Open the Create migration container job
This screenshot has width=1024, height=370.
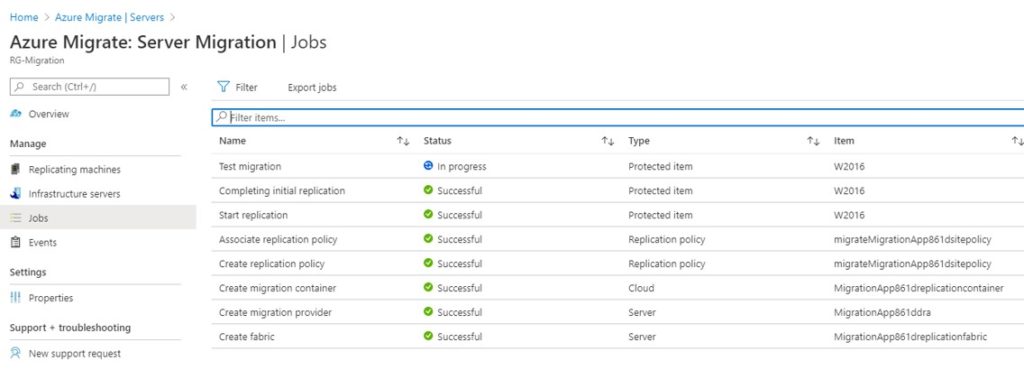coord(278,288)
